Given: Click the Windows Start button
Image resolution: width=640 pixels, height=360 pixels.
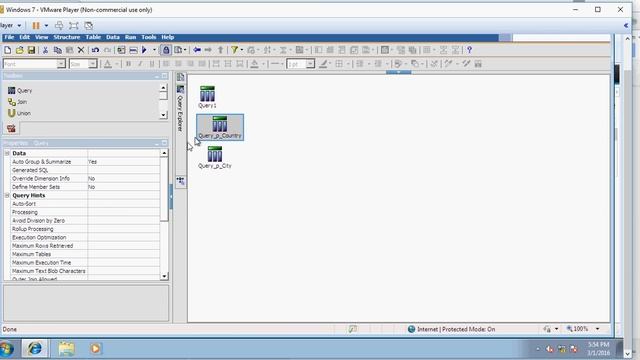Looking at the screenshot, I should 7,349.
